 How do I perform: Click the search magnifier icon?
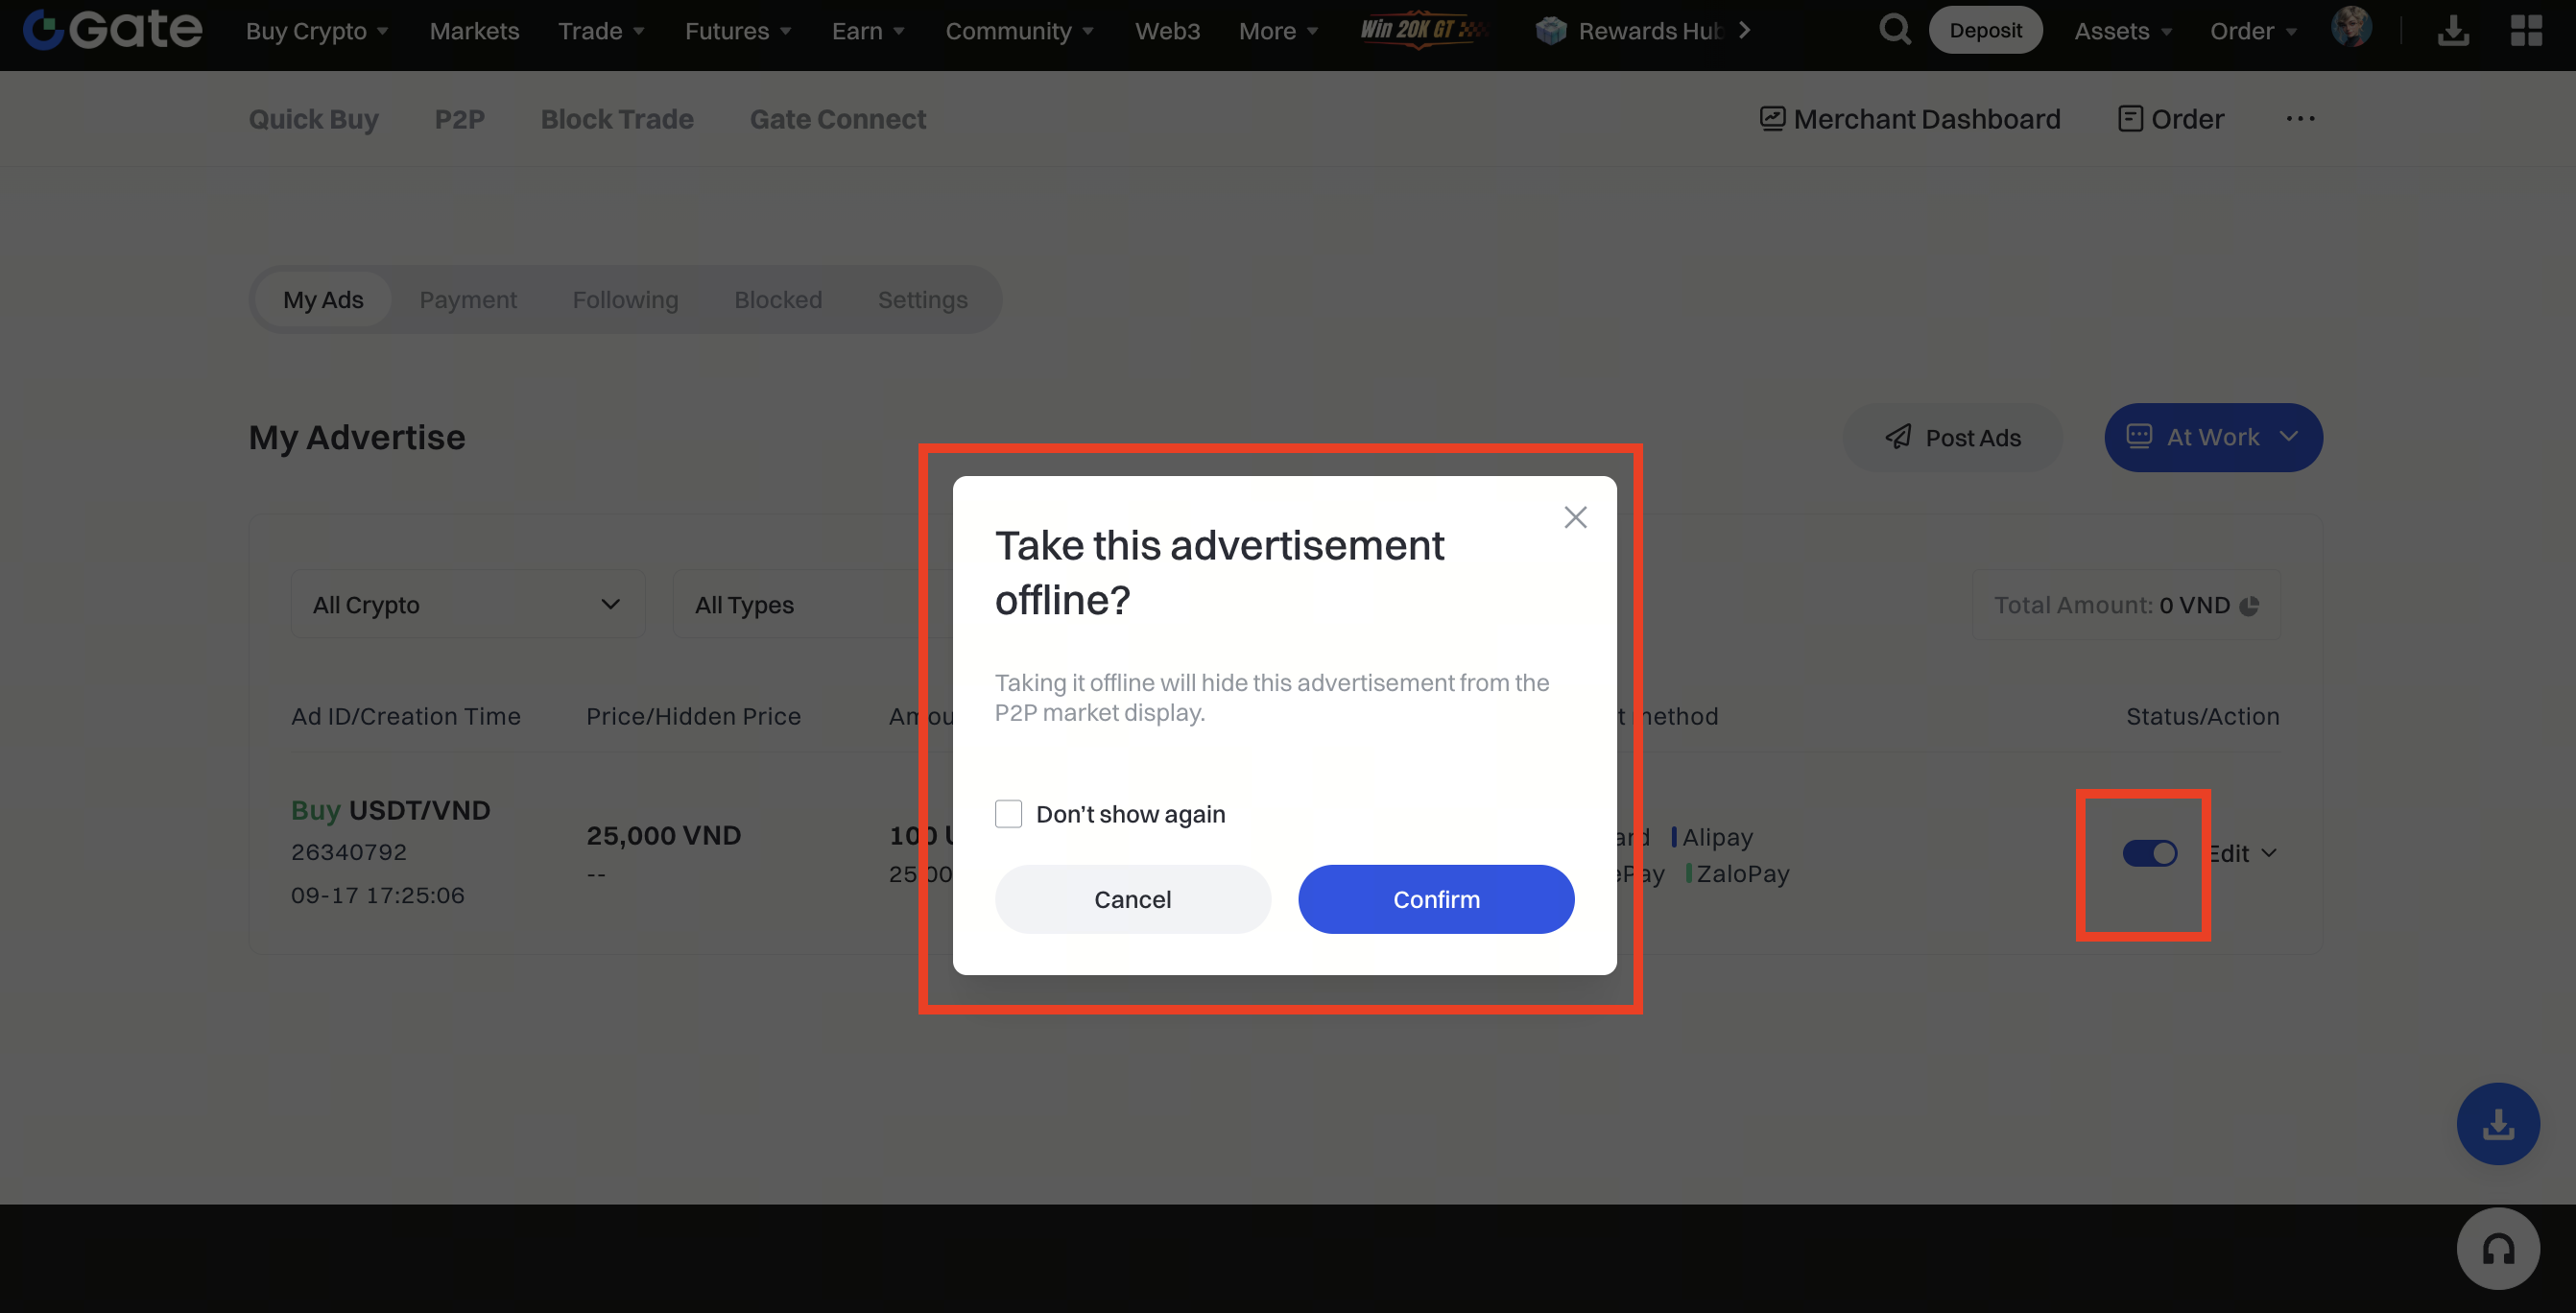coord(1893,30)
